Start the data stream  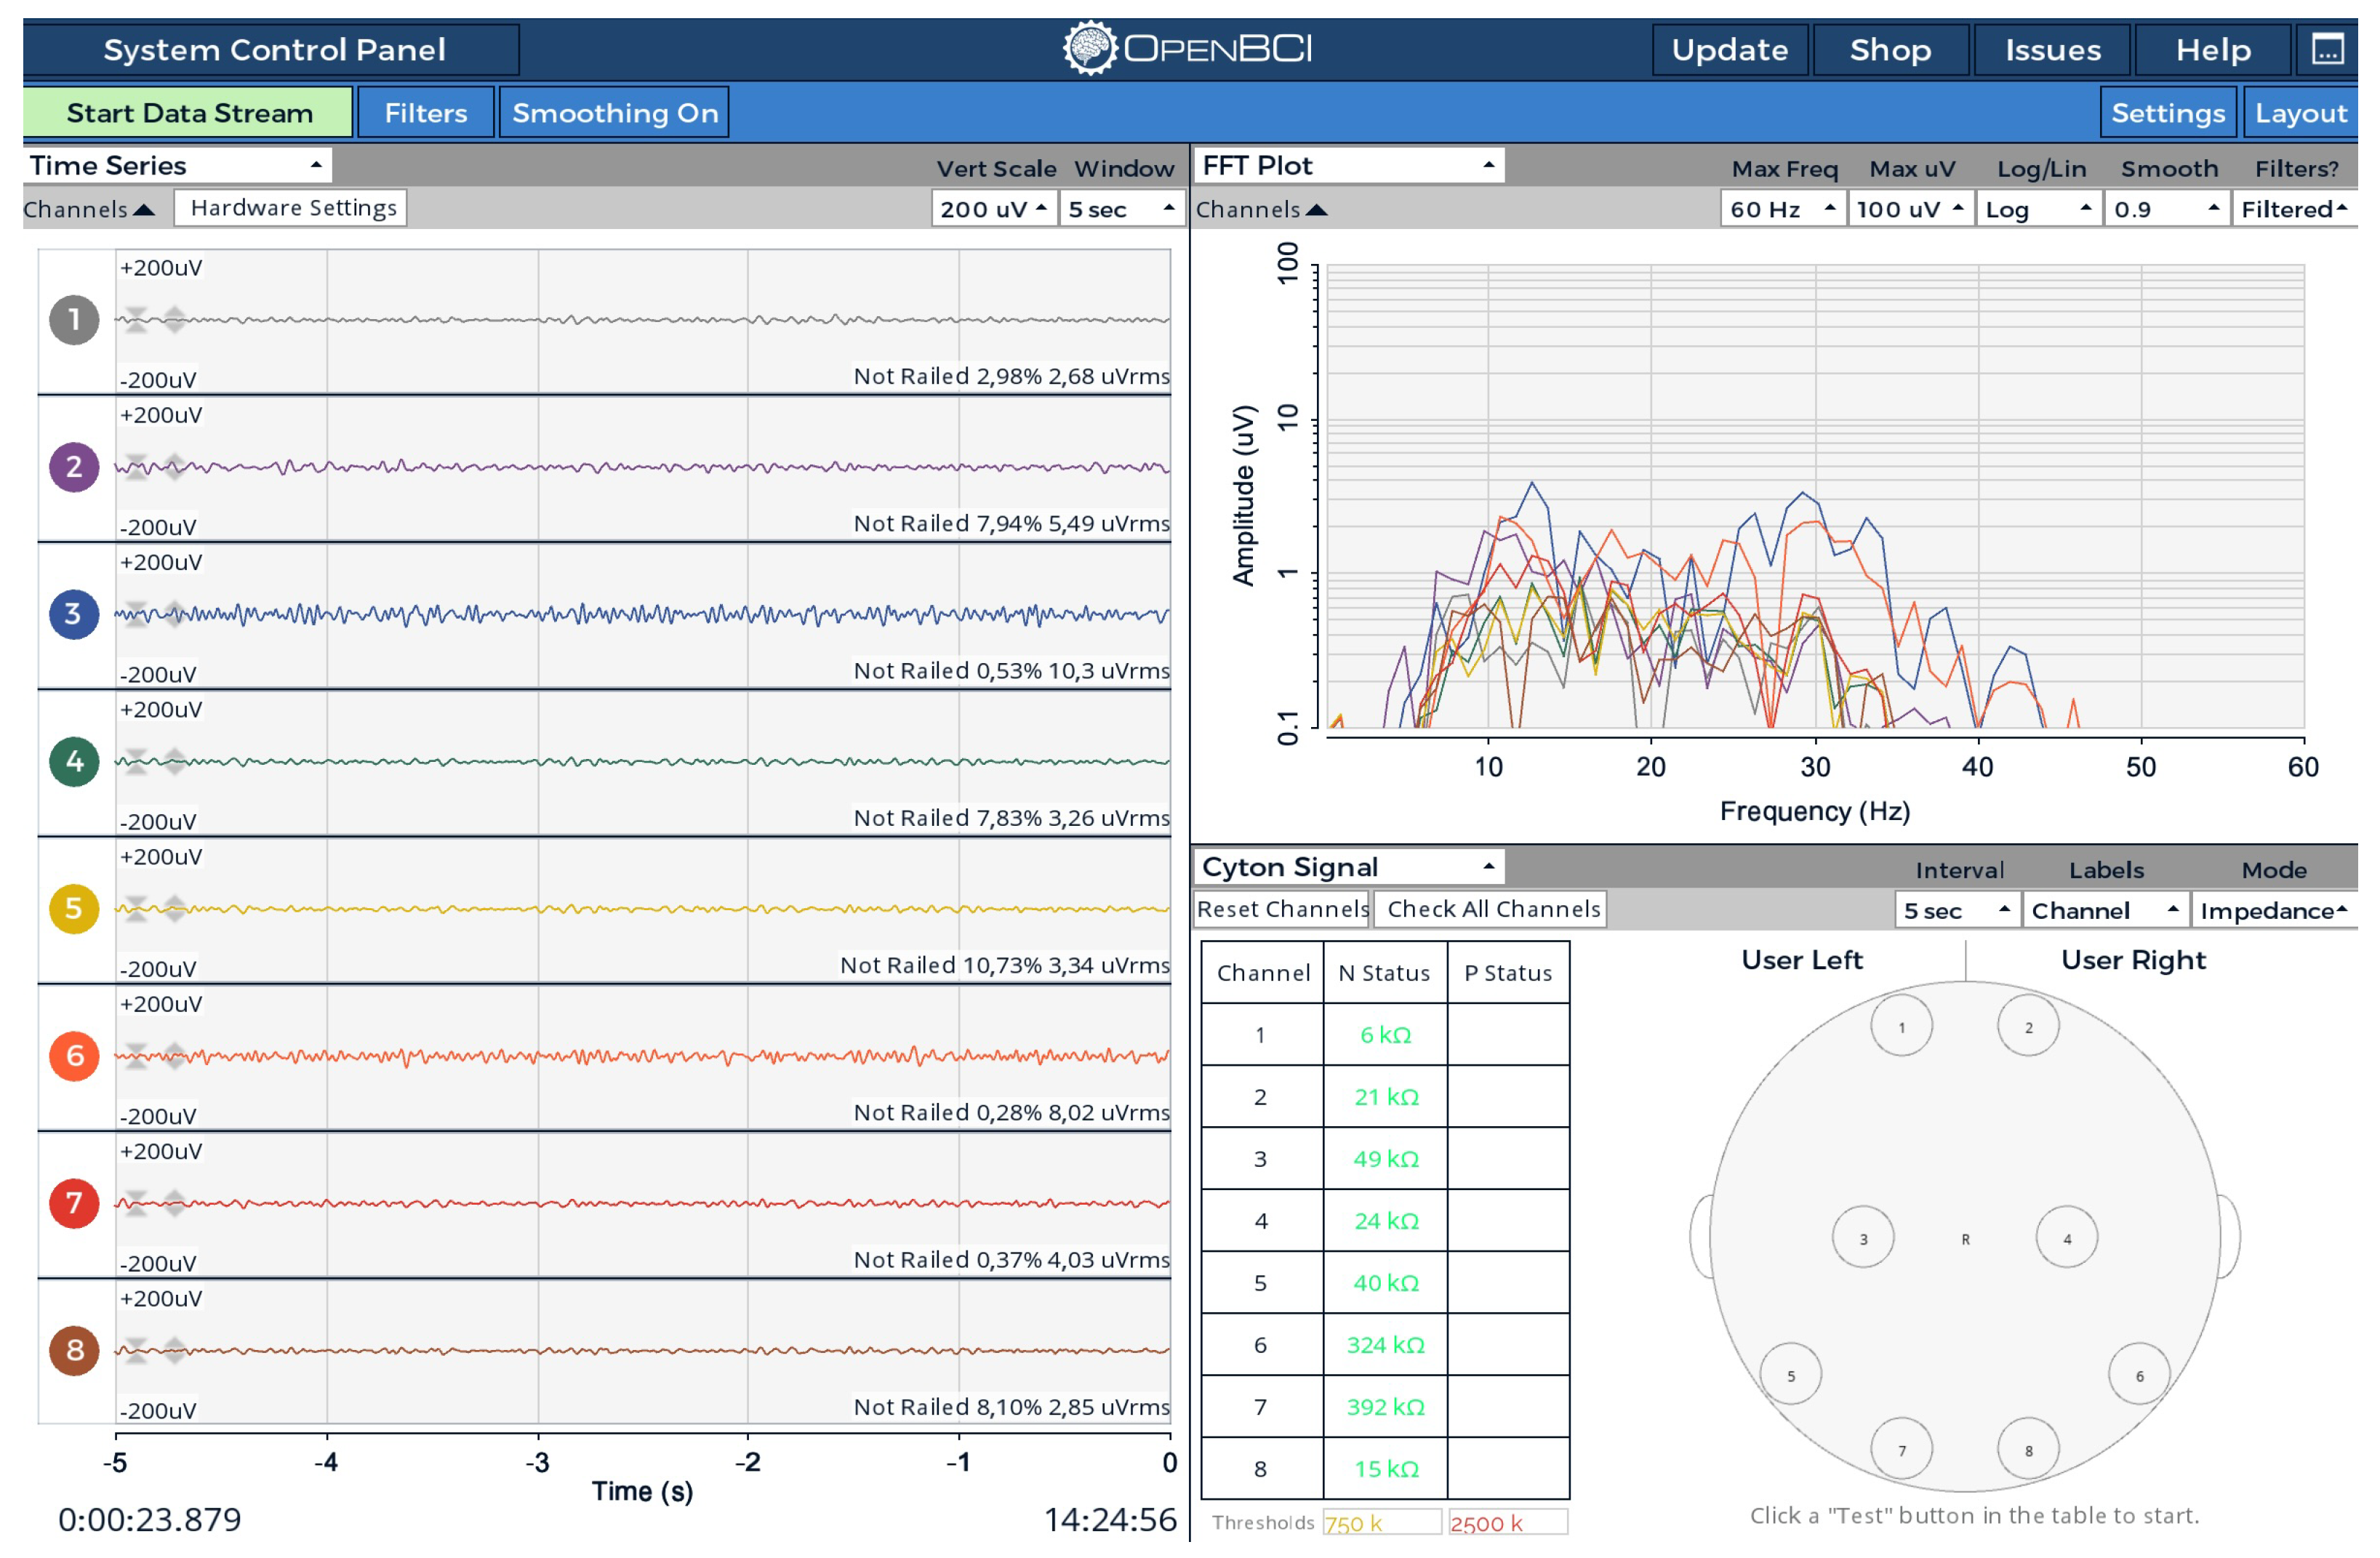tap(189, 113)
